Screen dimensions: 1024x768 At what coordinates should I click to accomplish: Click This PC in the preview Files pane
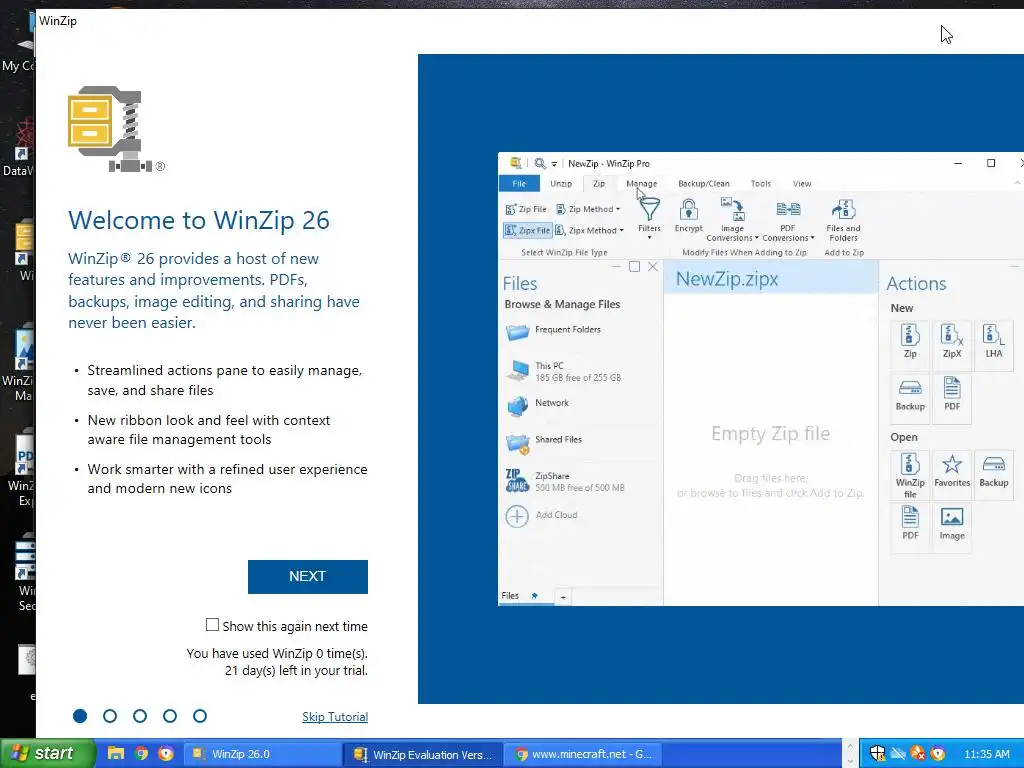coord(564,371)
